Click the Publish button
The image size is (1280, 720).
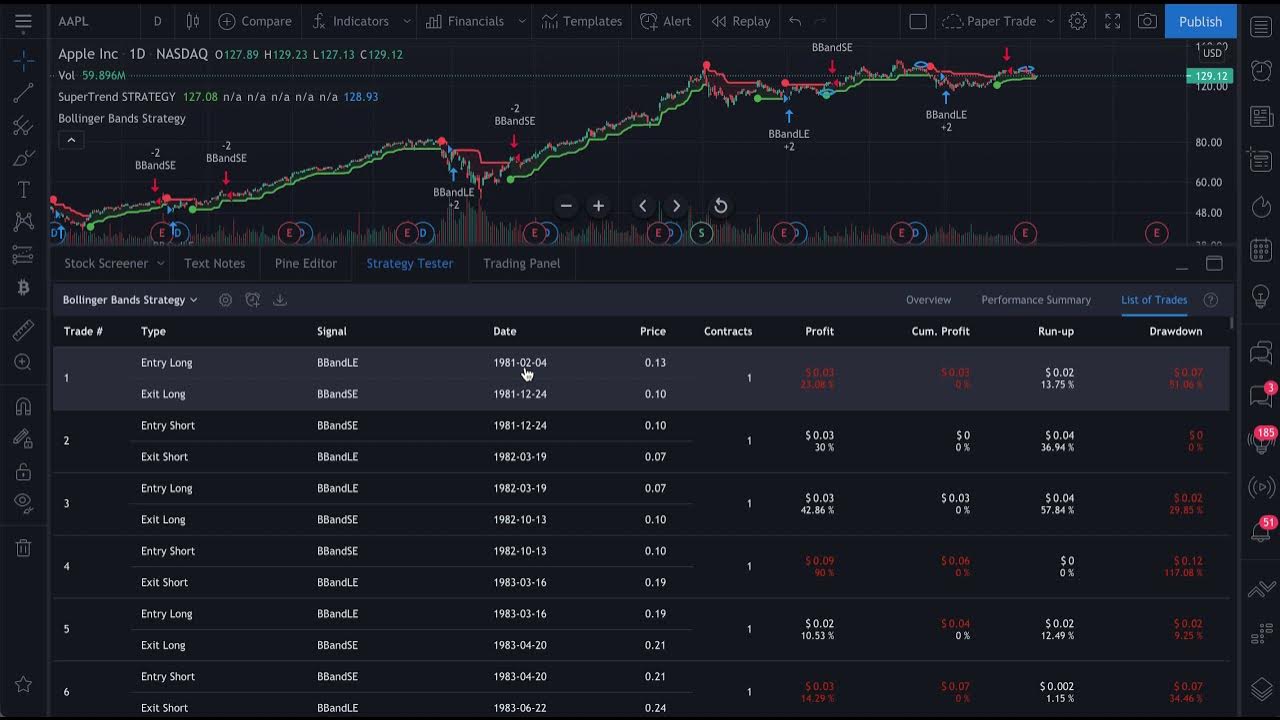[x=1200, y=21]
